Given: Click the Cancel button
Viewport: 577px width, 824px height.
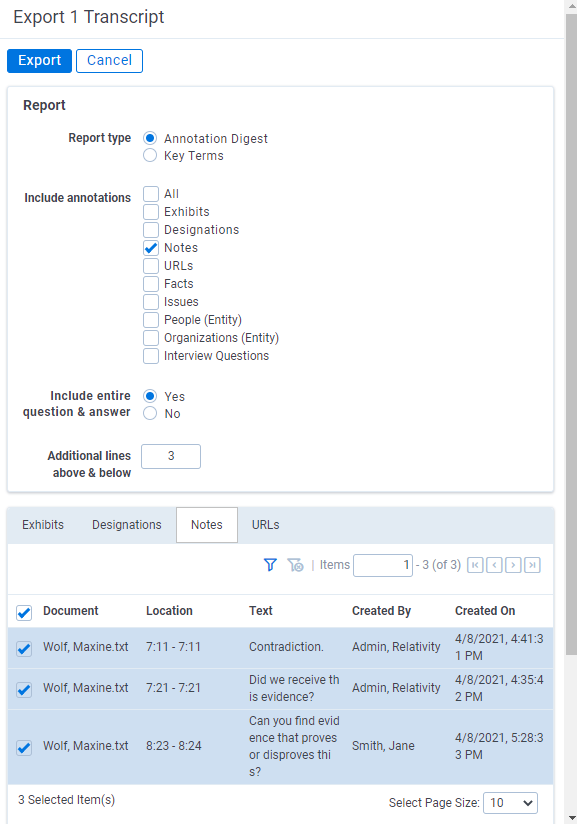Looking at the screenshot, I should (x=109, y=60).
